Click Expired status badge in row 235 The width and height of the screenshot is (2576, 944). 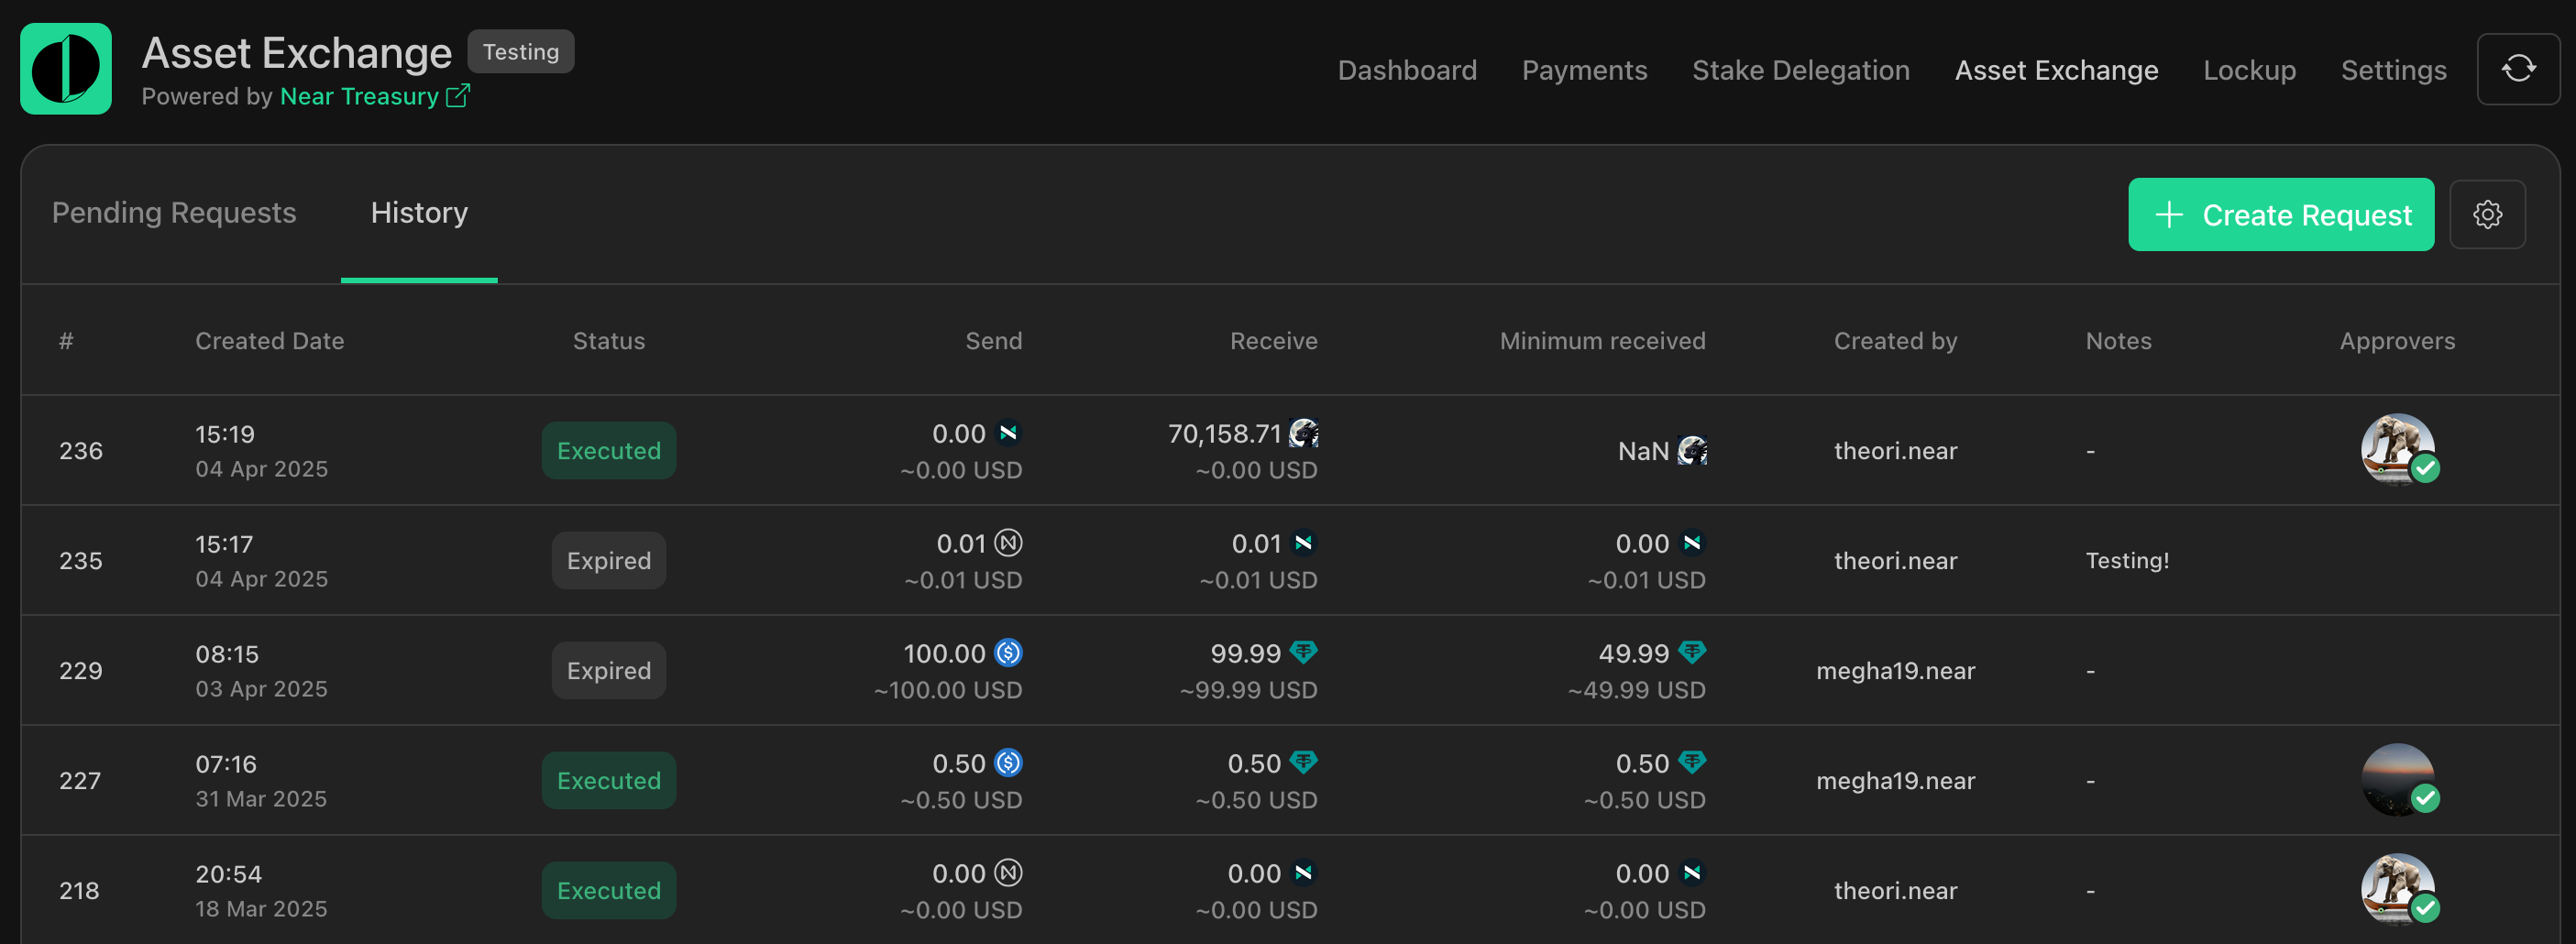click(x=608, y=561)
